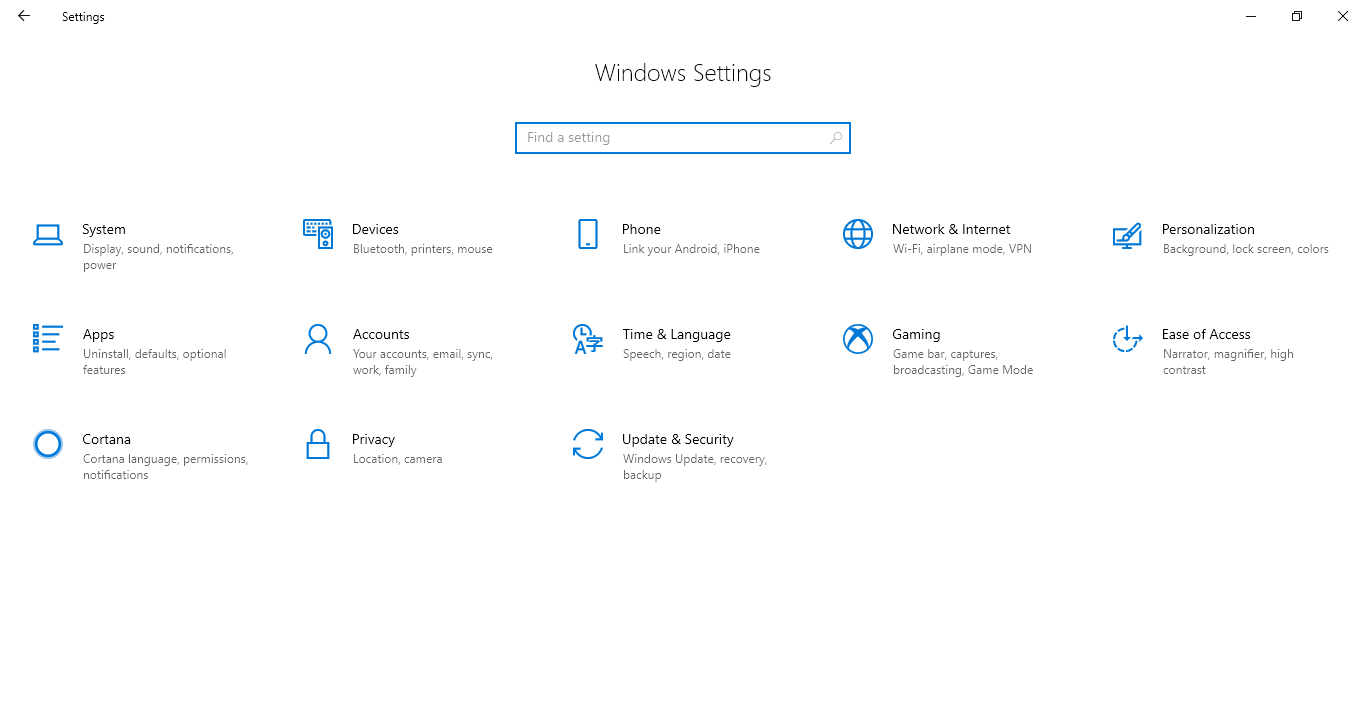
Task: Click the search magnifier icon
Action: (x=836, y=138)
